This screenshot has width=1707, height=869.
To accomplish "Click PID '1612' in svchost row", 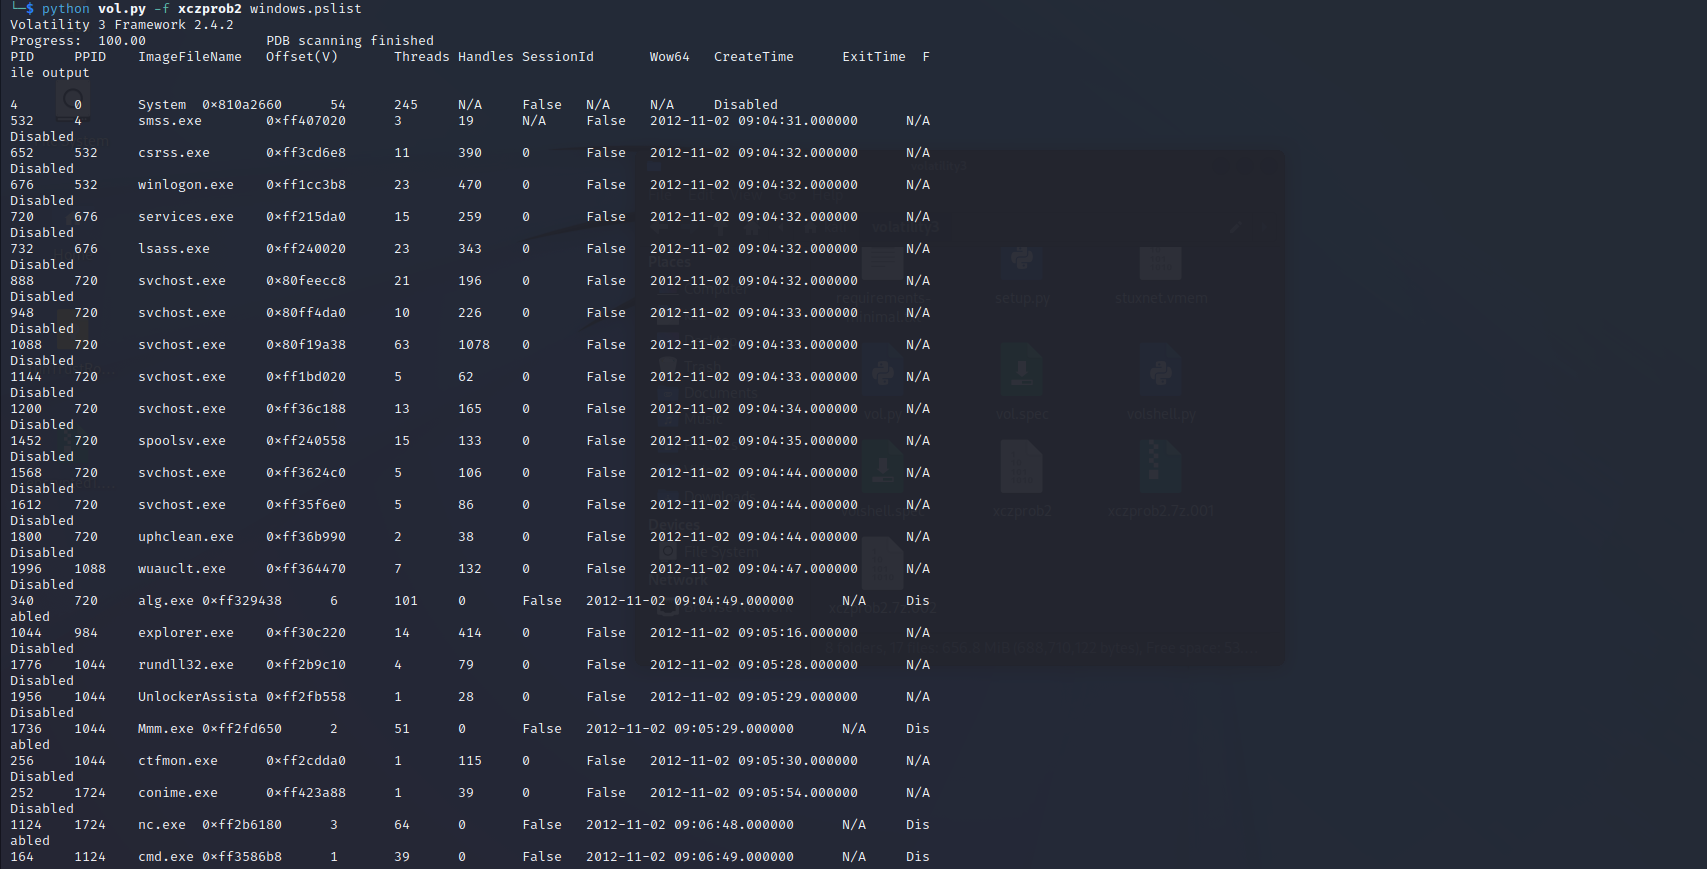I will (26, 505).
